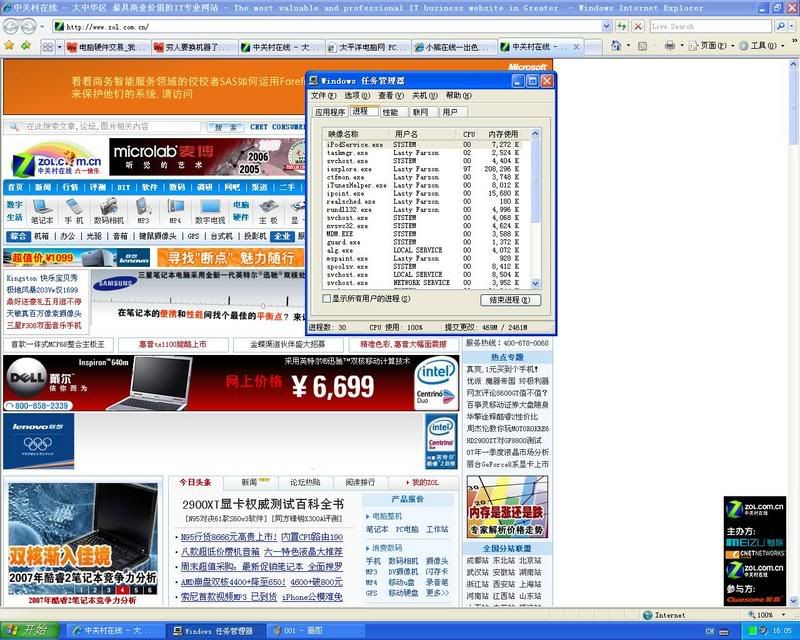The width and height of the screenshot is (800, 640).
Task: Click the Windows Start button
Action: (x=26, y=631)
